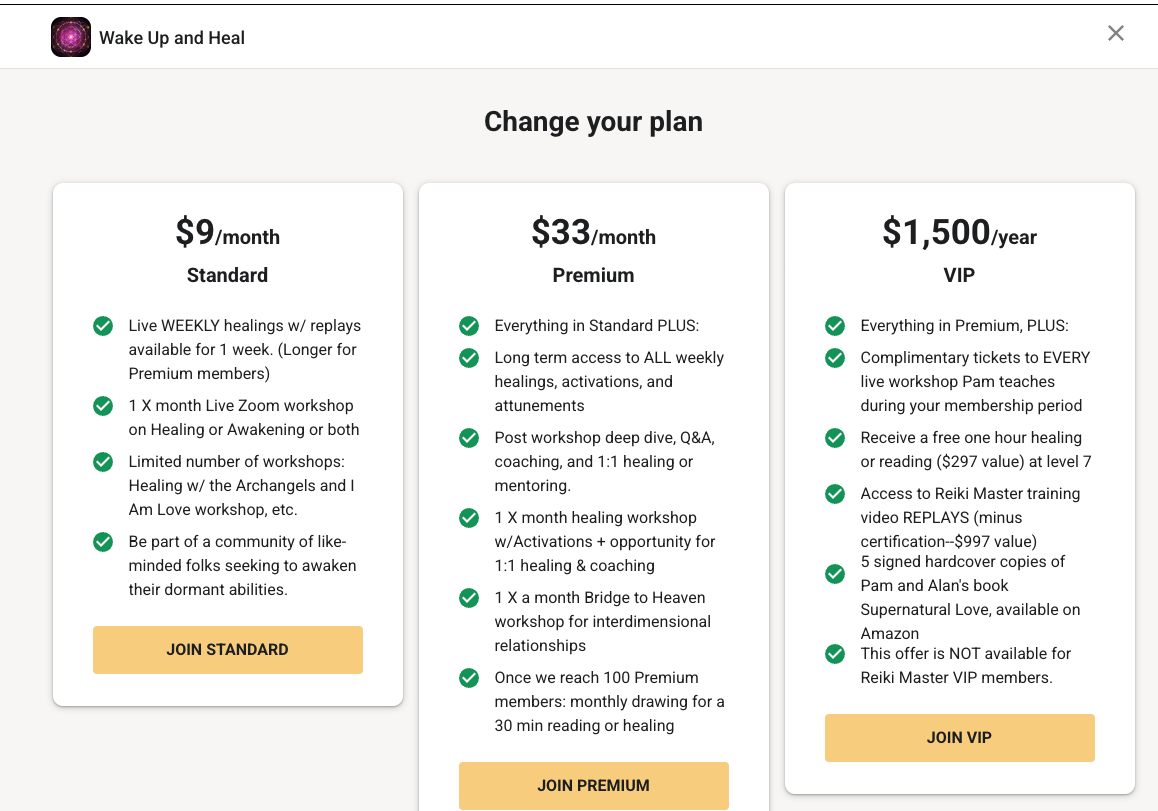Click the JOIN STANDARD button
This screenshot has height=811, width=1158.
coord(227,649)
